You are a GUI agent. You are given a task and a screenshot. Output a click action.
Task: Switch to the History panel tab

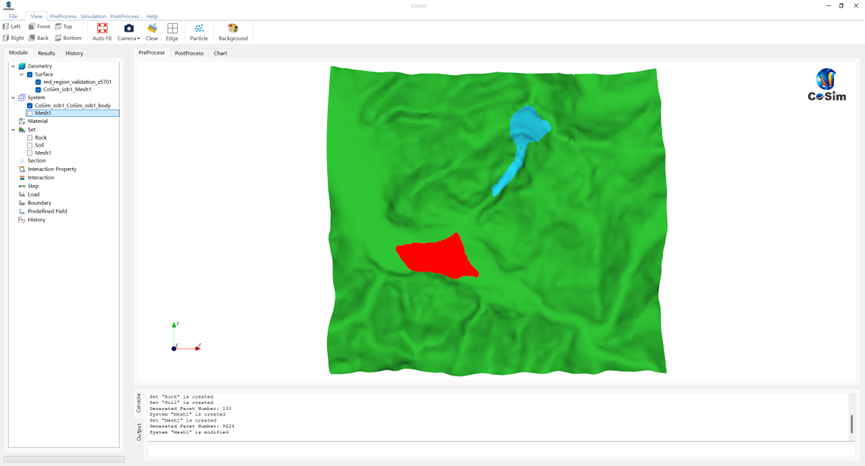(x=74, y=53)
